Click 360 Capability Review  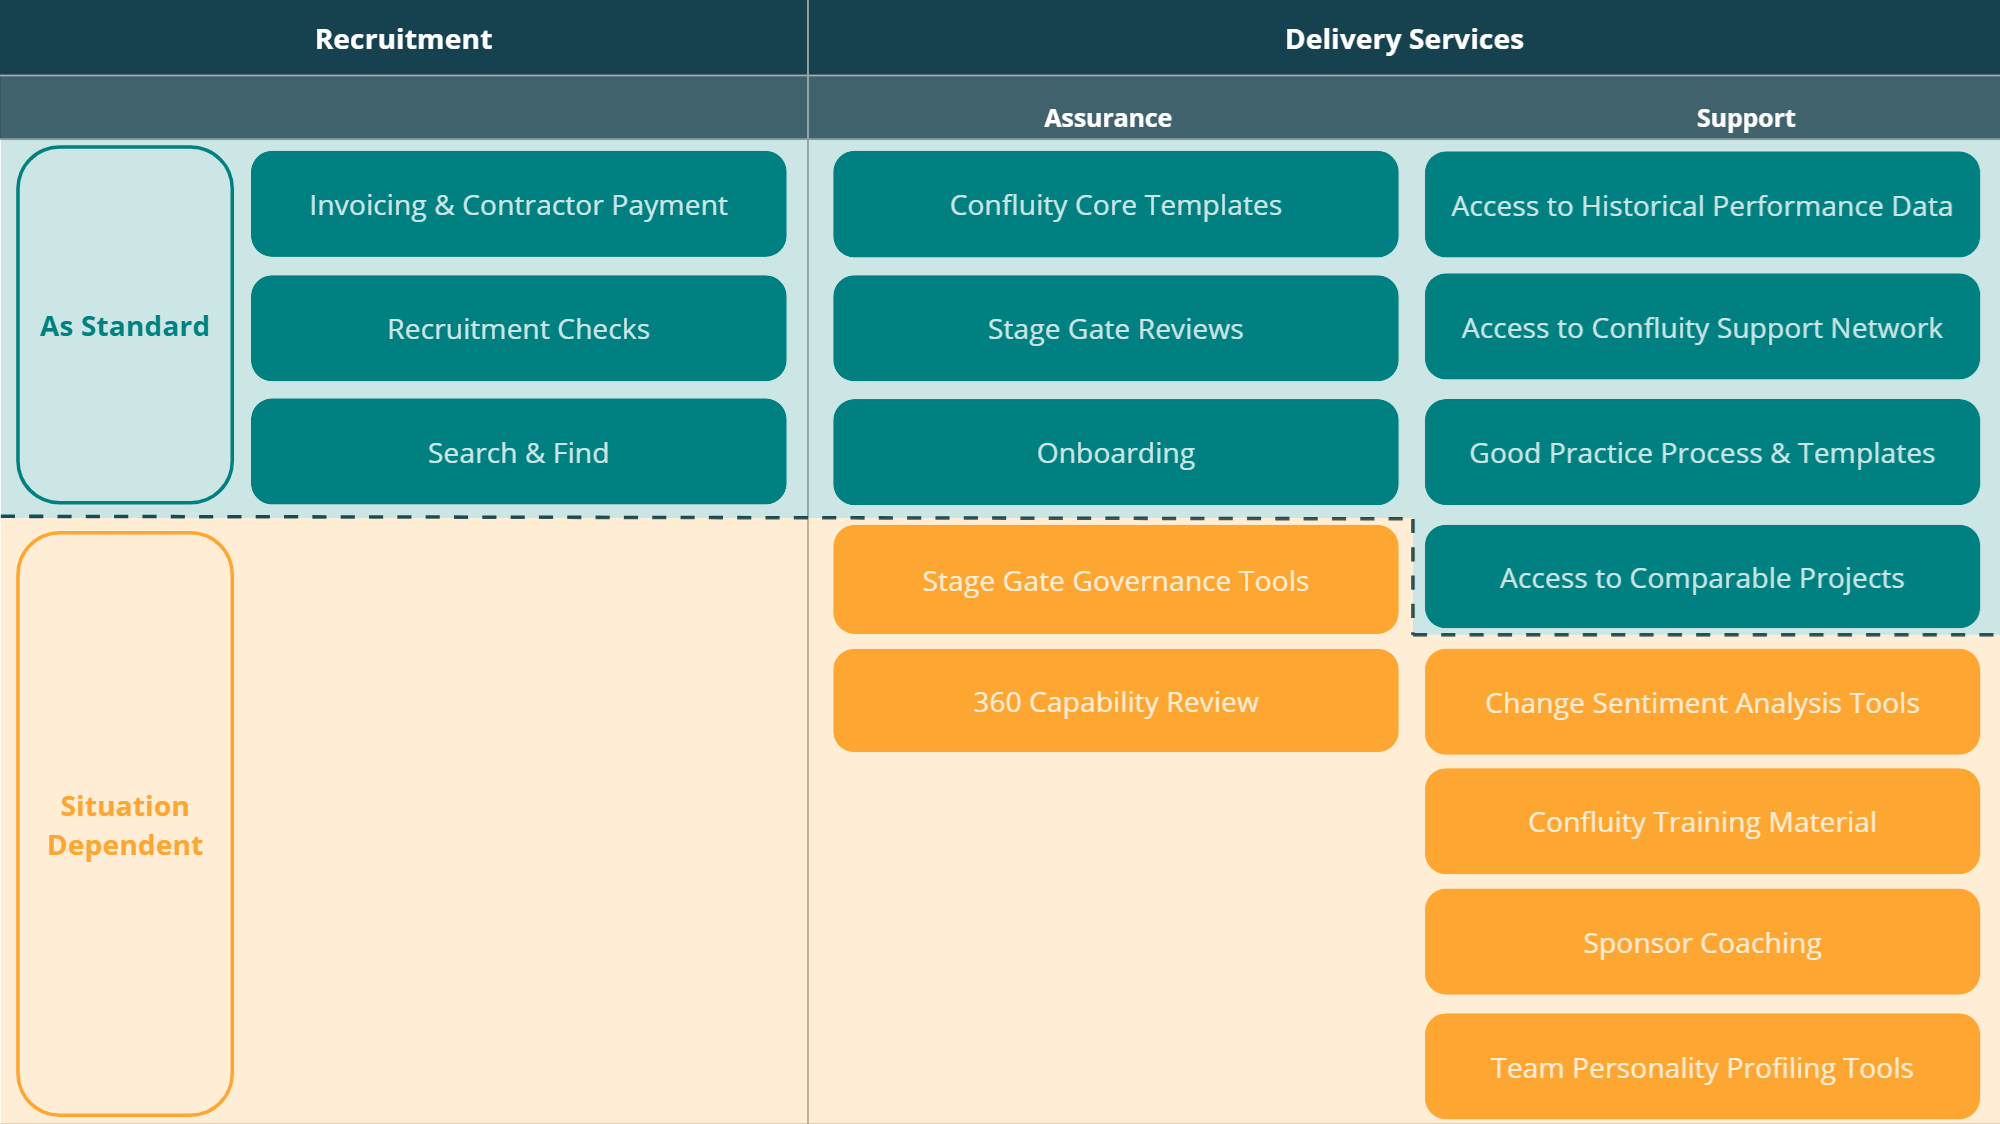(x=1115, y=701)
